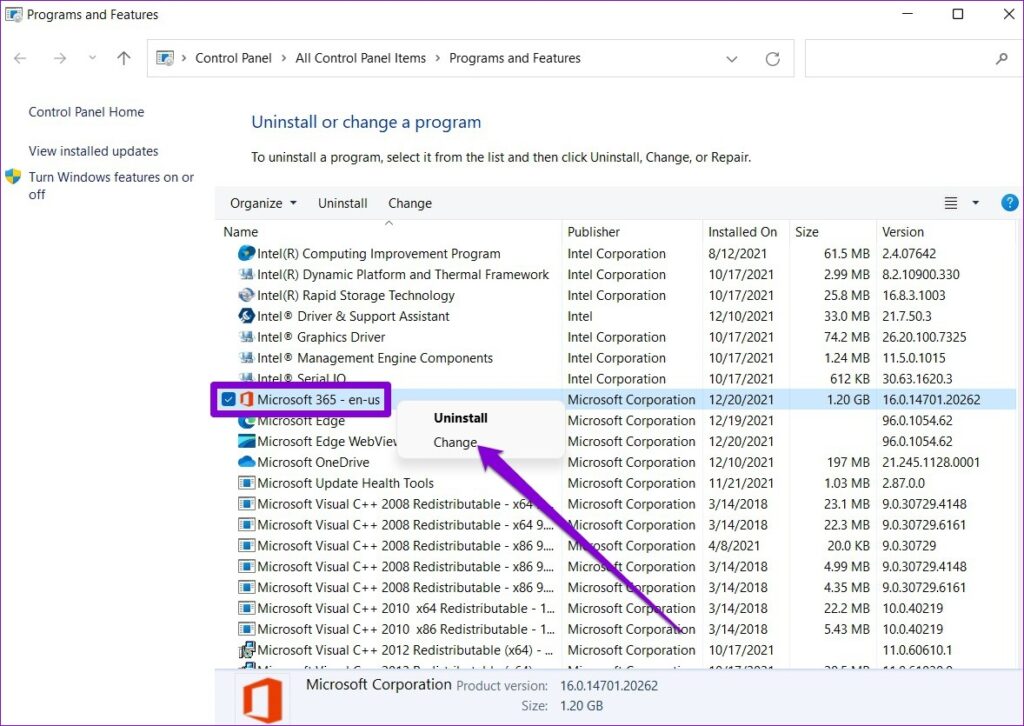
Task: Click the Windows features shield icon
Action: pos(13,177)
